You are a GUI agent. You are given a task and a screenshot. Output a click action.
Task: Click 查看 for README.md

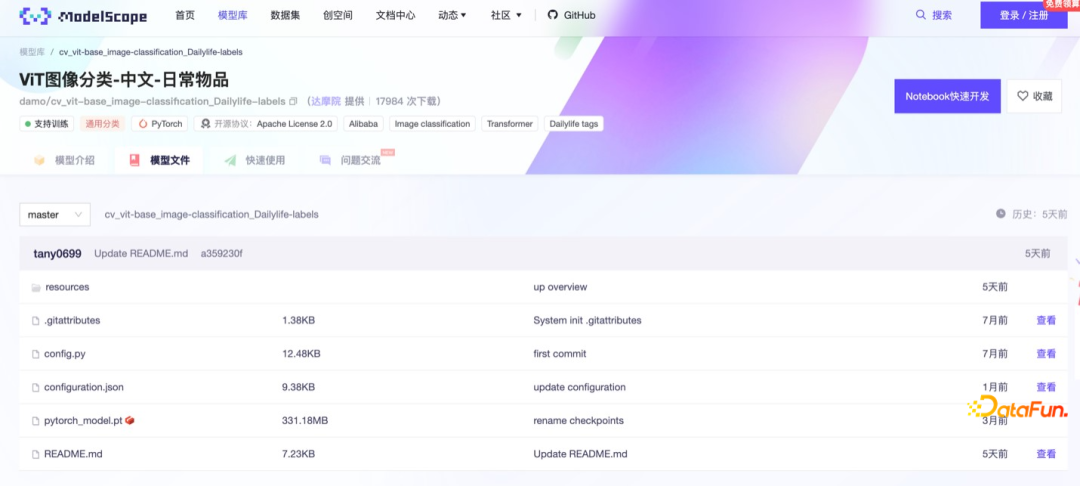click(1046, 454)
